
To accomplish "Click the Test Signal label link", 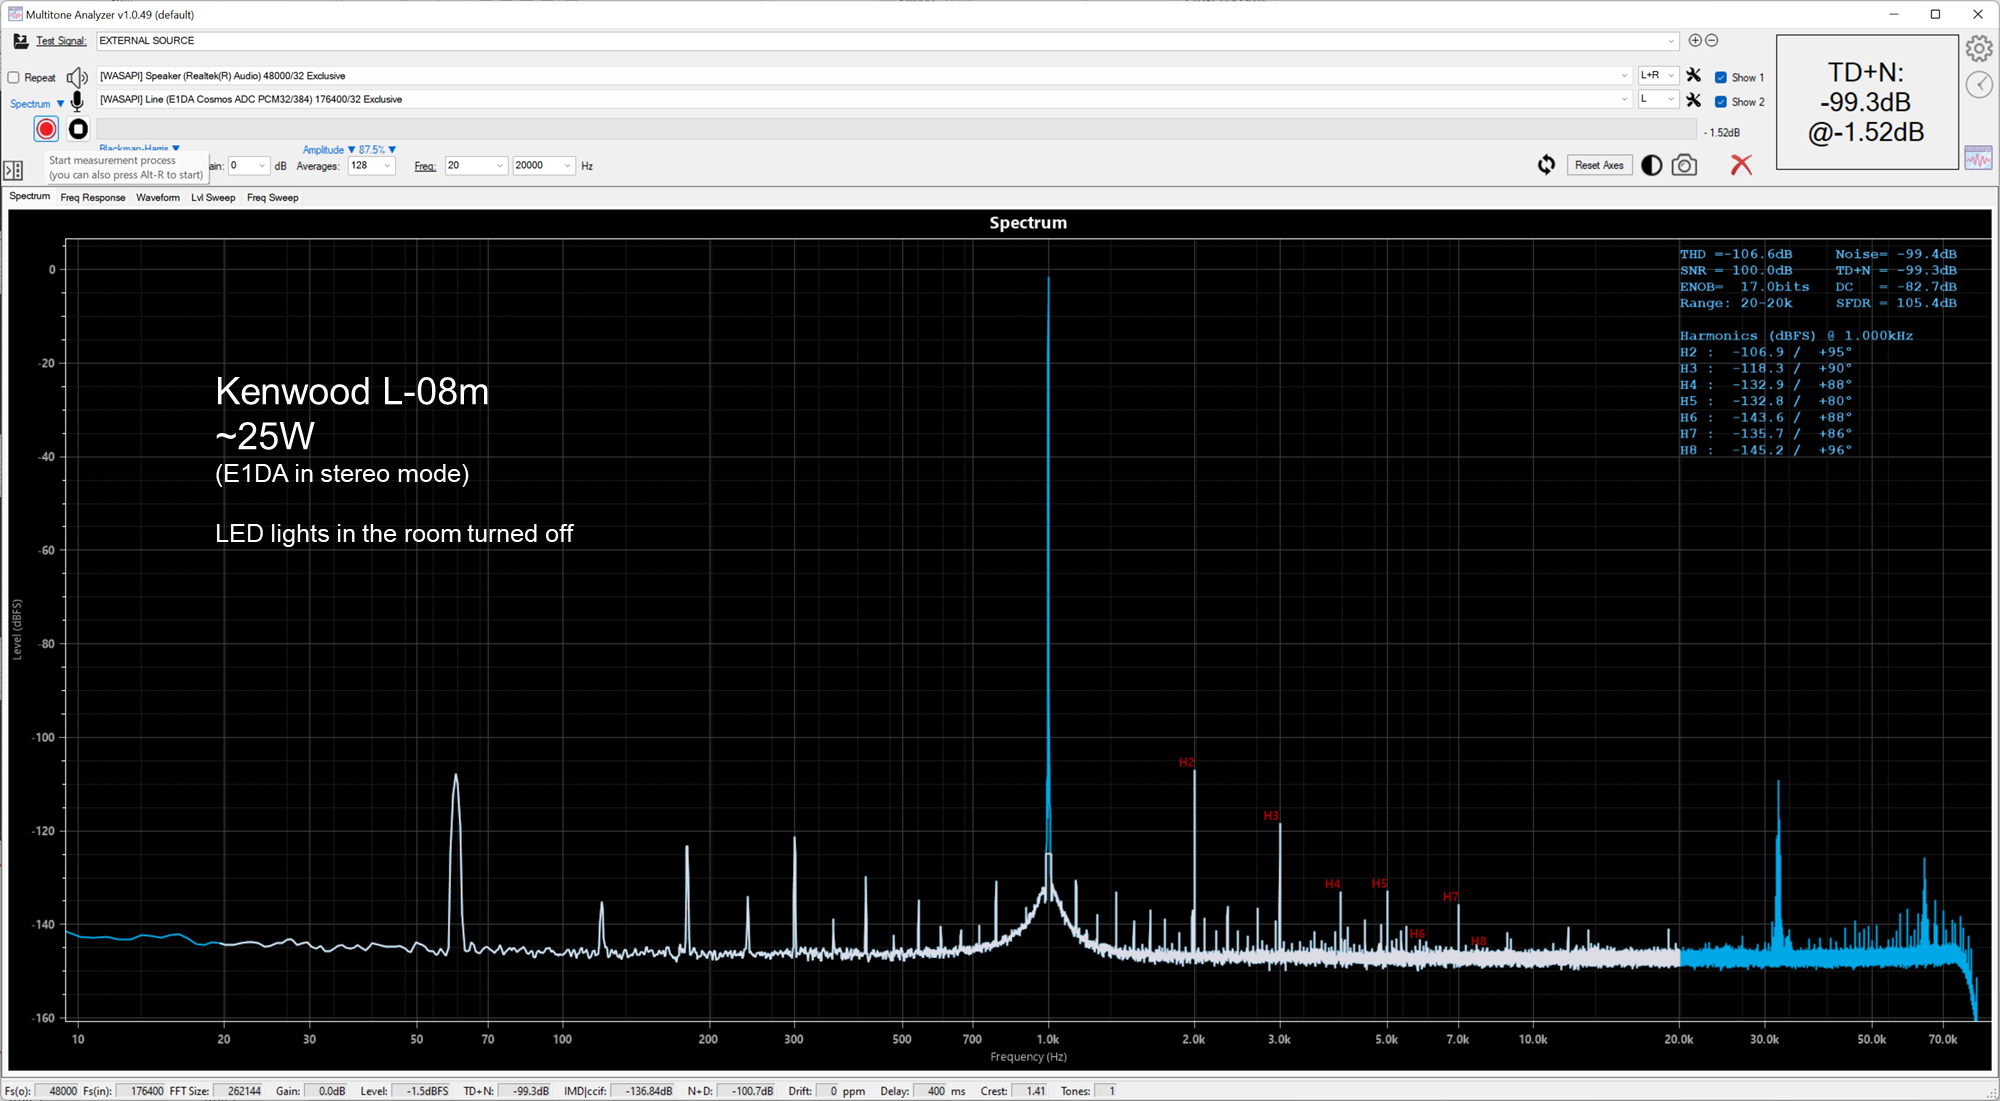I will tap(61, 41).
